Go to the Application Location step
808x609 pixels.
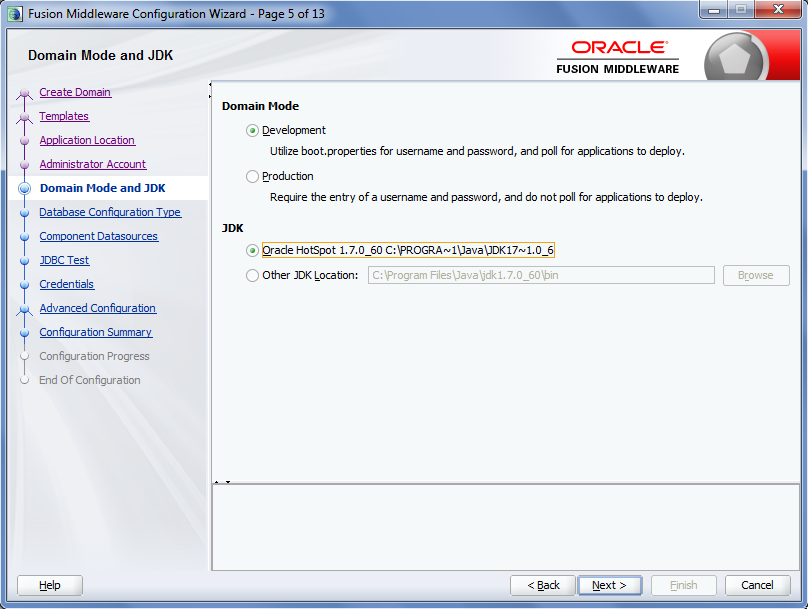(x=87, y=140)
